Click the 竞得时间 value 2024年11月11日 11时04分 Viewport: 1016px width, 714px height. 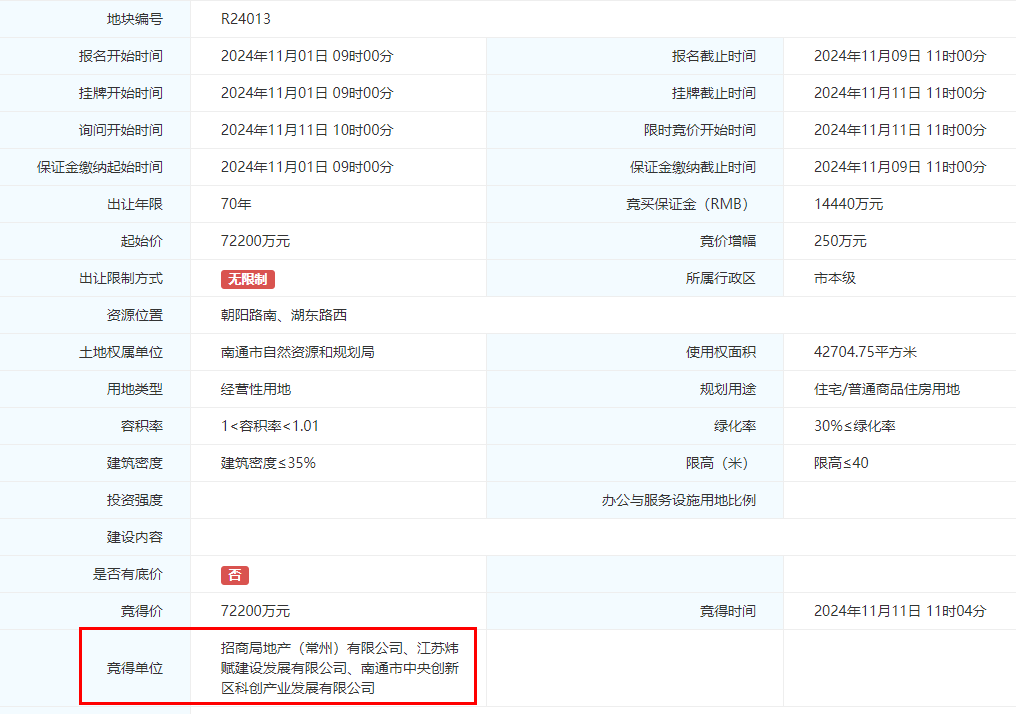click(900, 611)
